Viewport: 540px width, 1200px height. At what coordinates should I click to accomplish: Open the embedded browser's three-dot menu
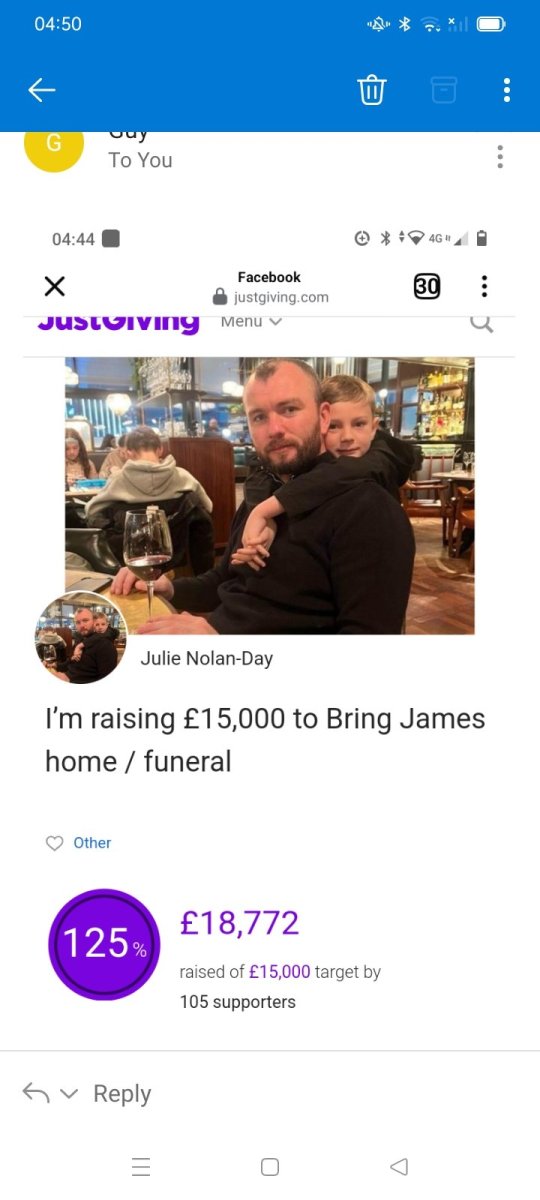[x=485, y=286]
